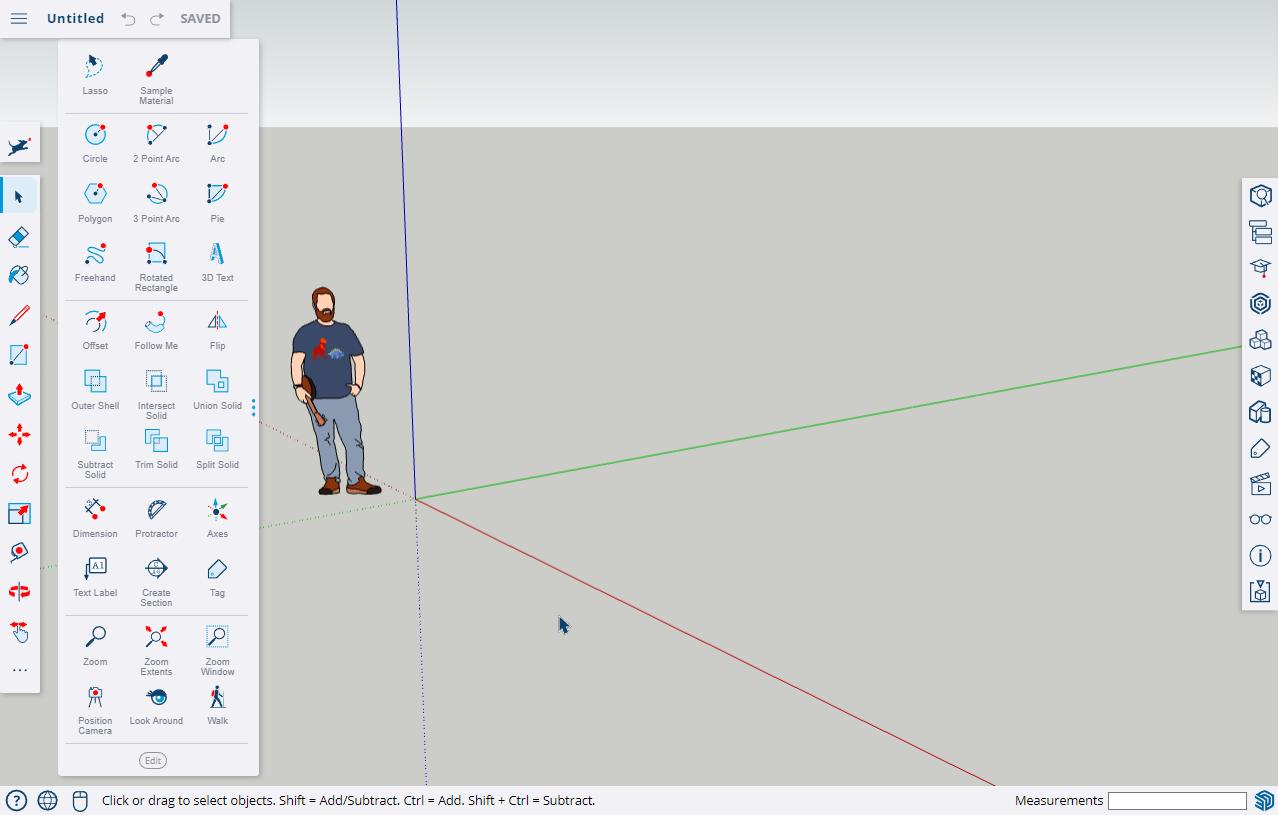Click the Edit button below the palette

(152, 760)
